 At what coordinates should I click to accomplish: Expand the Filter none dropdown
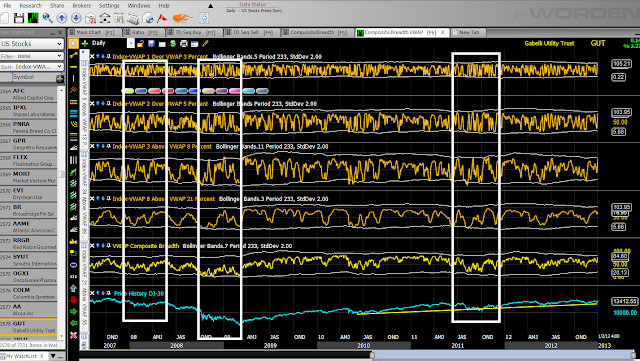point(32,56)
